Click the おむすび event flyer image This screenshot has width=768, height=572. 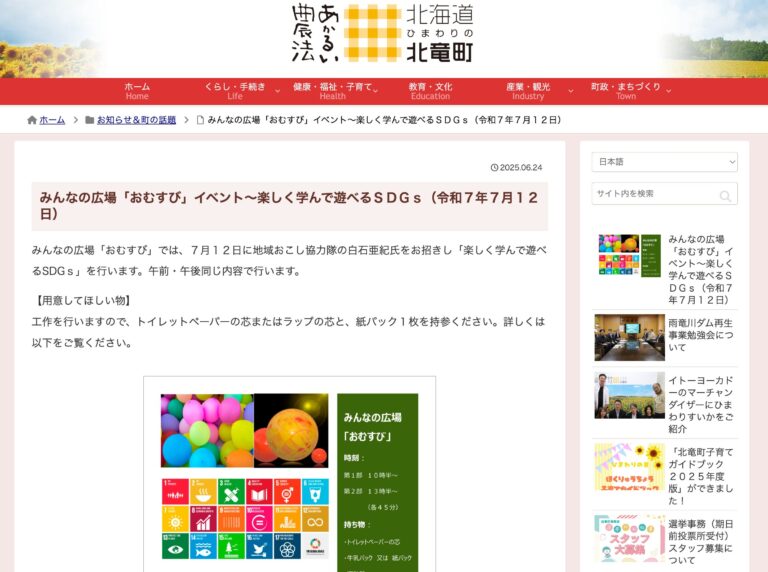point(289,474)
